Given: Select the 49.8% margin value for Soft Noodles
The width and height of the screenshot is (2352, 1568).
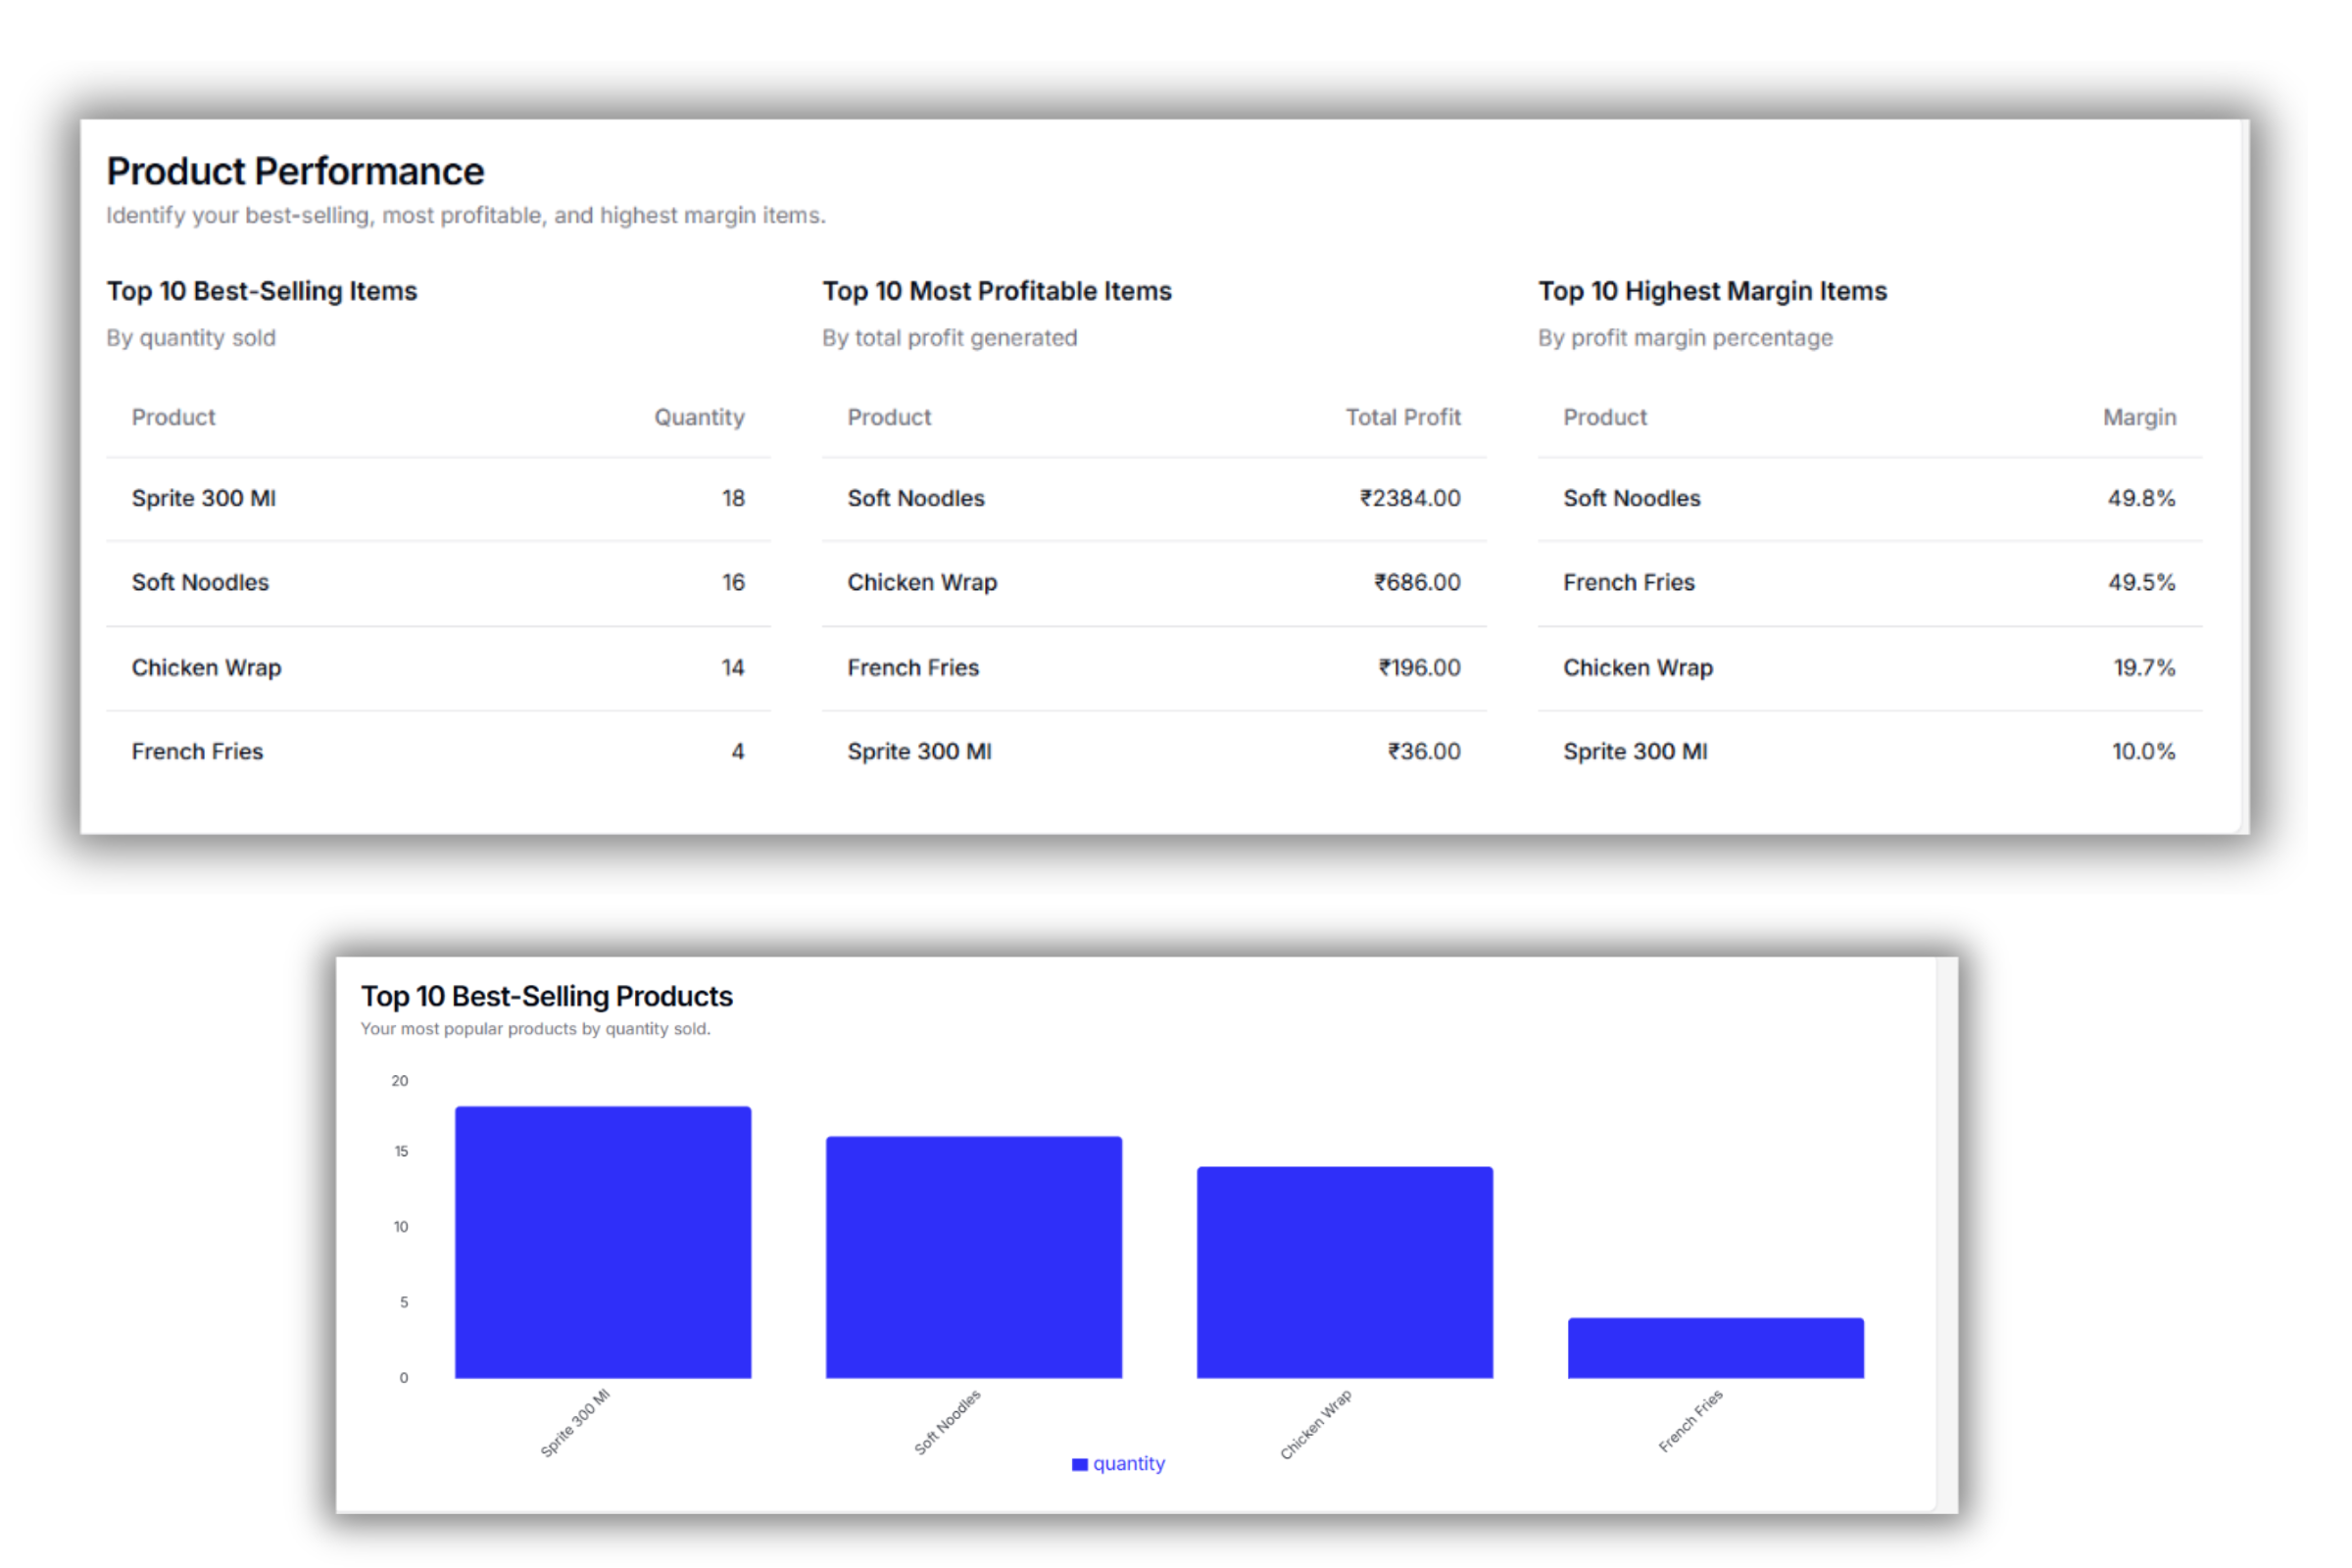Looking at the screenshot, I should point(2141,498).
